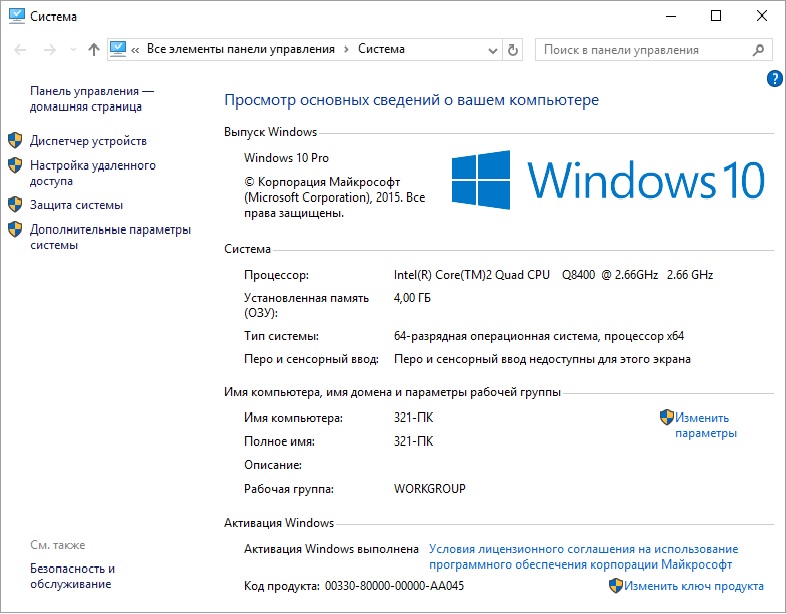Click the forward navigation arrow
The image size is (786, 614).
(x=50, y=50)
